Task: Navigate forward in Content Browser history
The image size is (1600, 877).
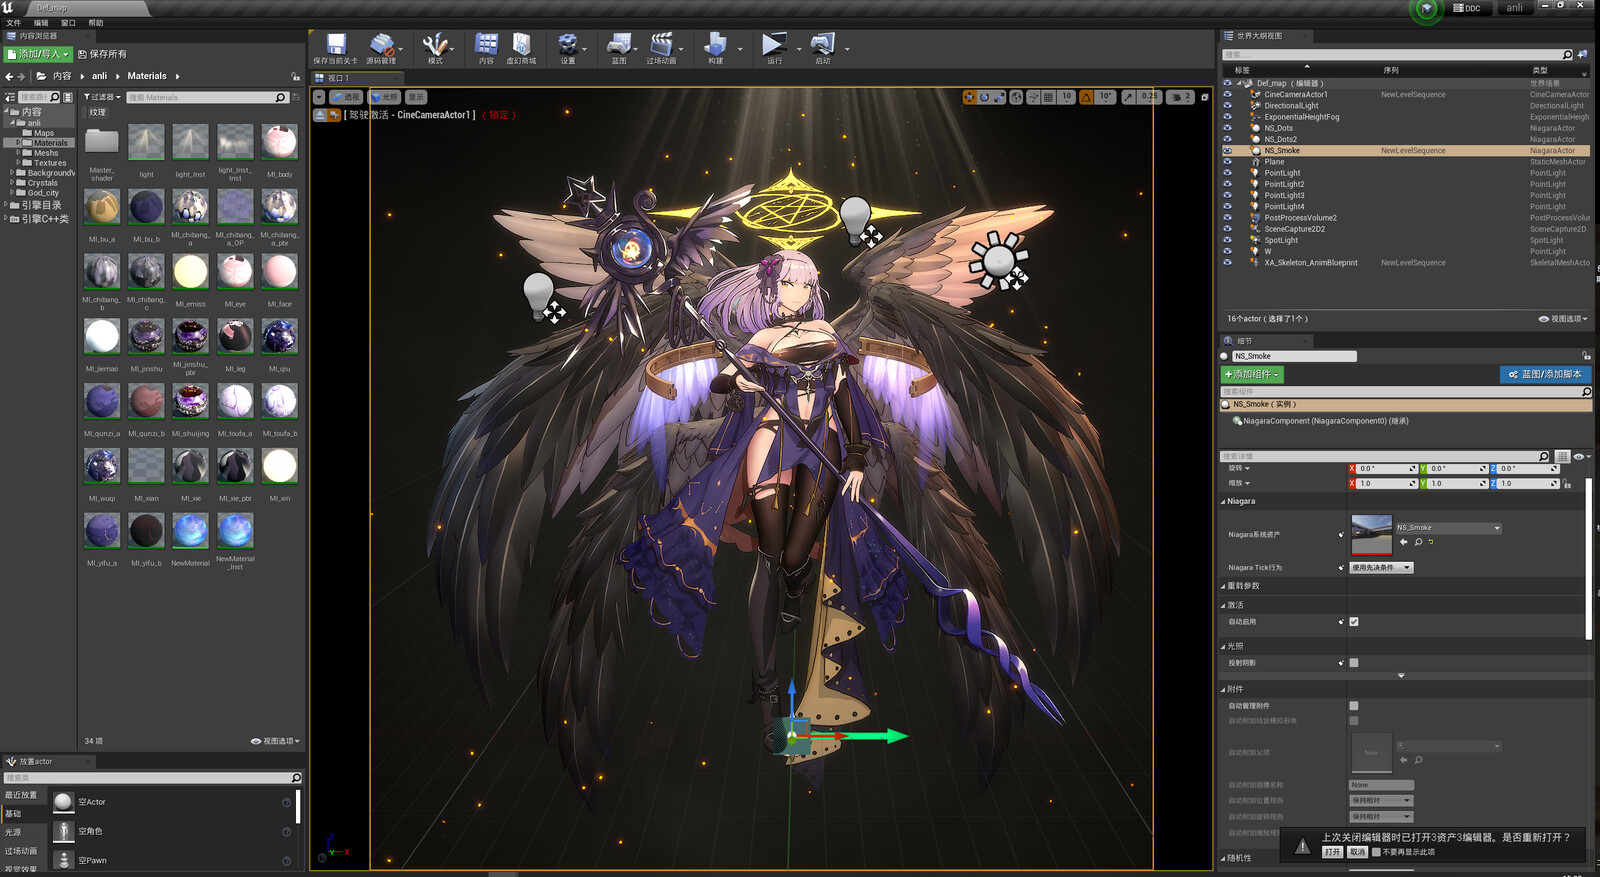Action: [x=21, y=76]
